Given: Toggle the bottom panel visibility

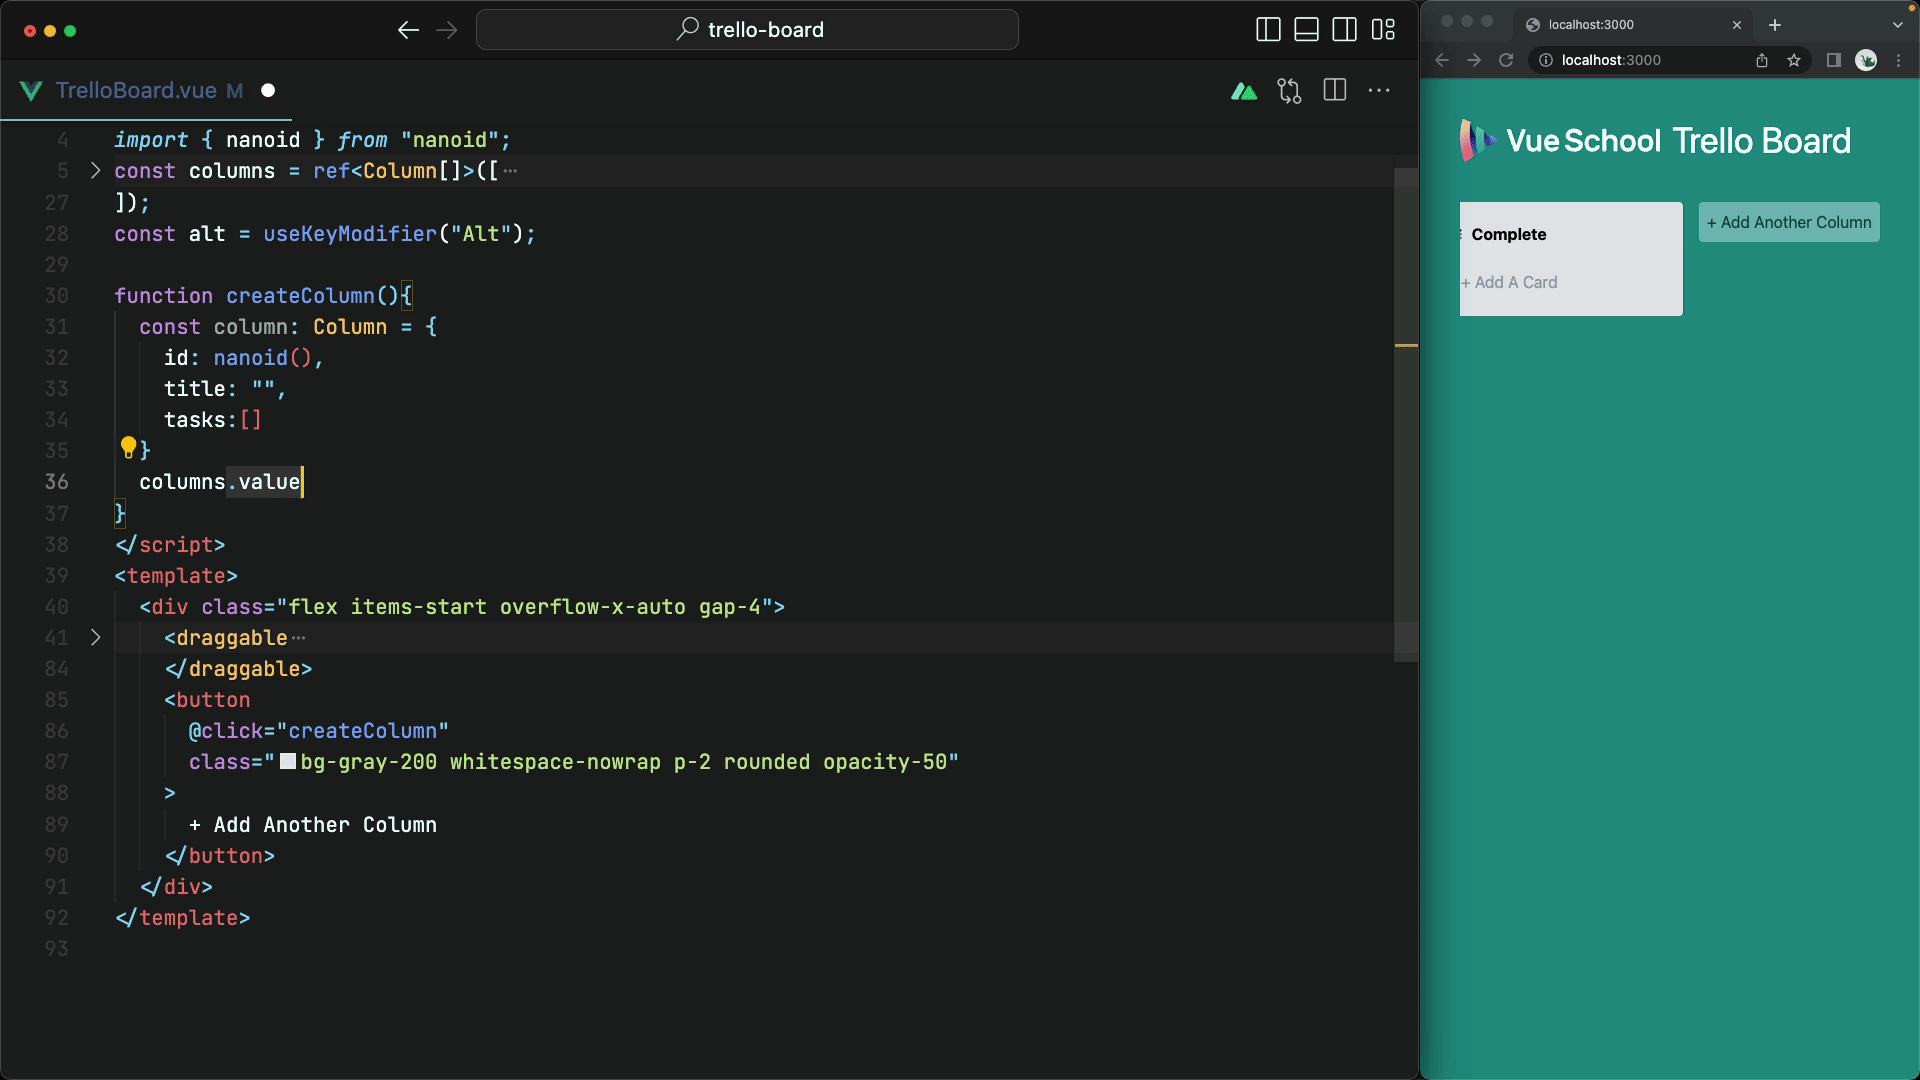Looking at the screenshot, I should tap(1306, 30).
